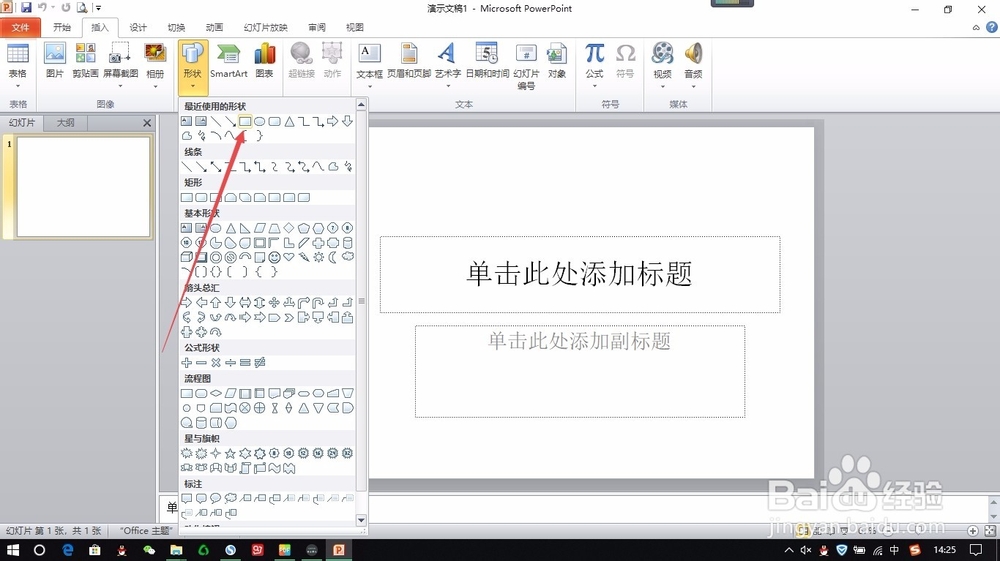Select slide 1 thumbnail
The width and height of the screenshot is (1000, 561).
(x=84, y=187)
